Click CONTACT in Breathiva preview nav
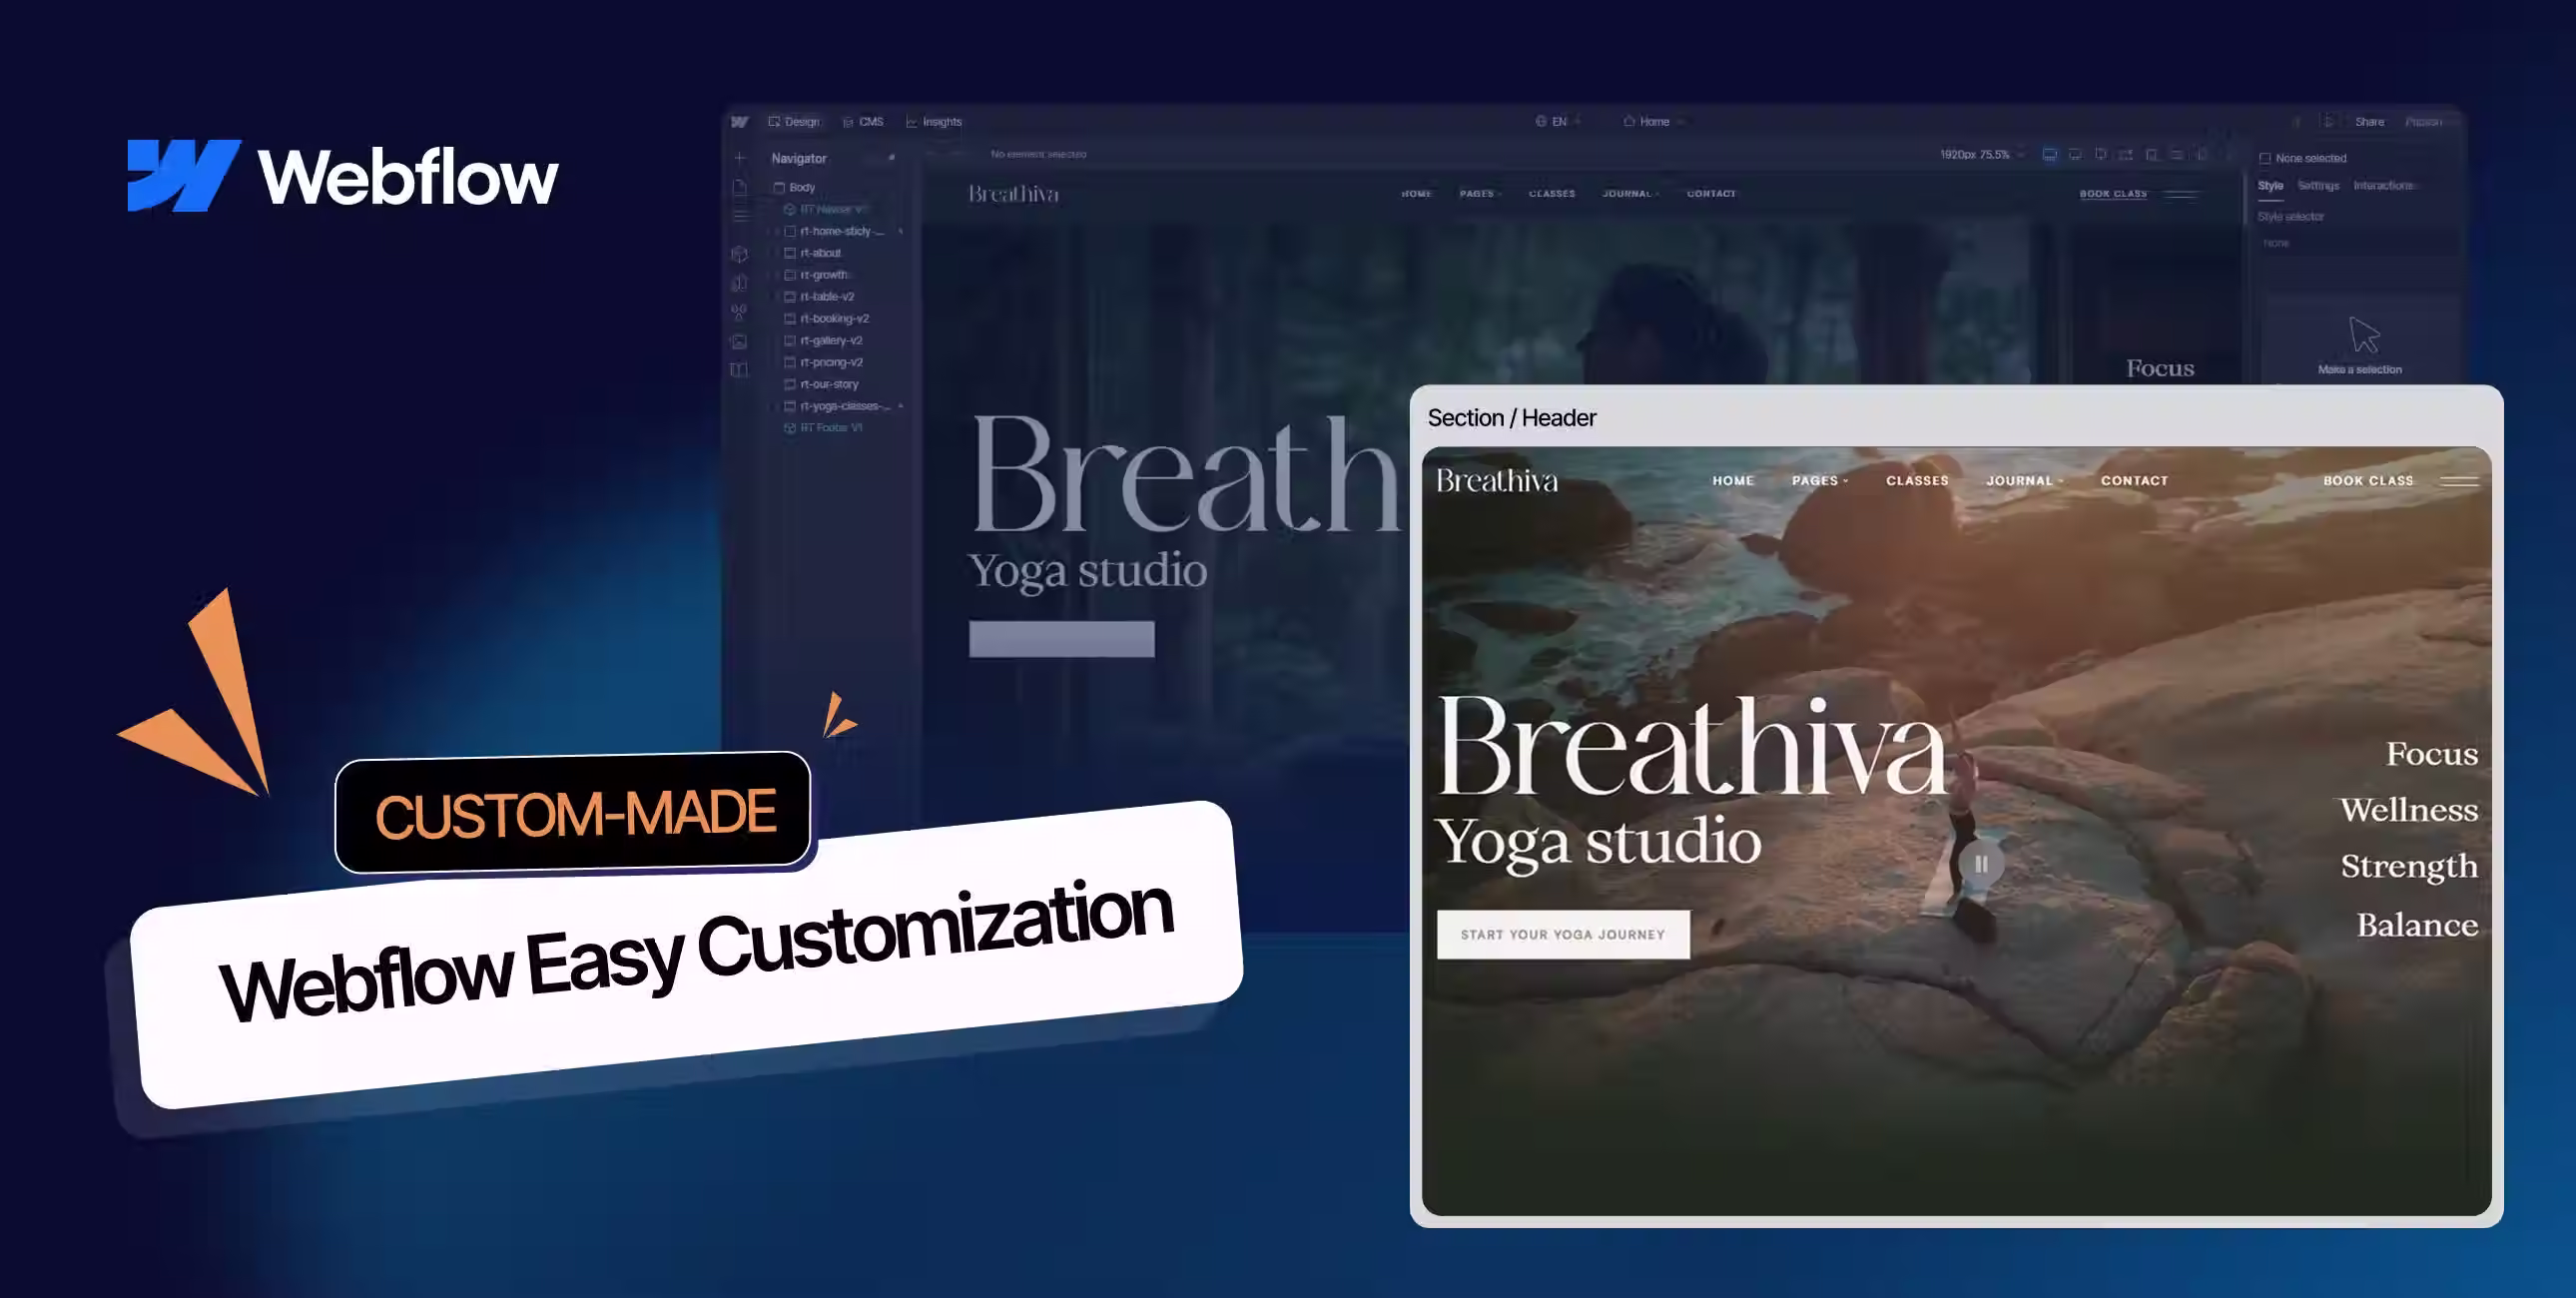The width and height of the screenshot is (2576, 1298). [x=2134, y=481]
